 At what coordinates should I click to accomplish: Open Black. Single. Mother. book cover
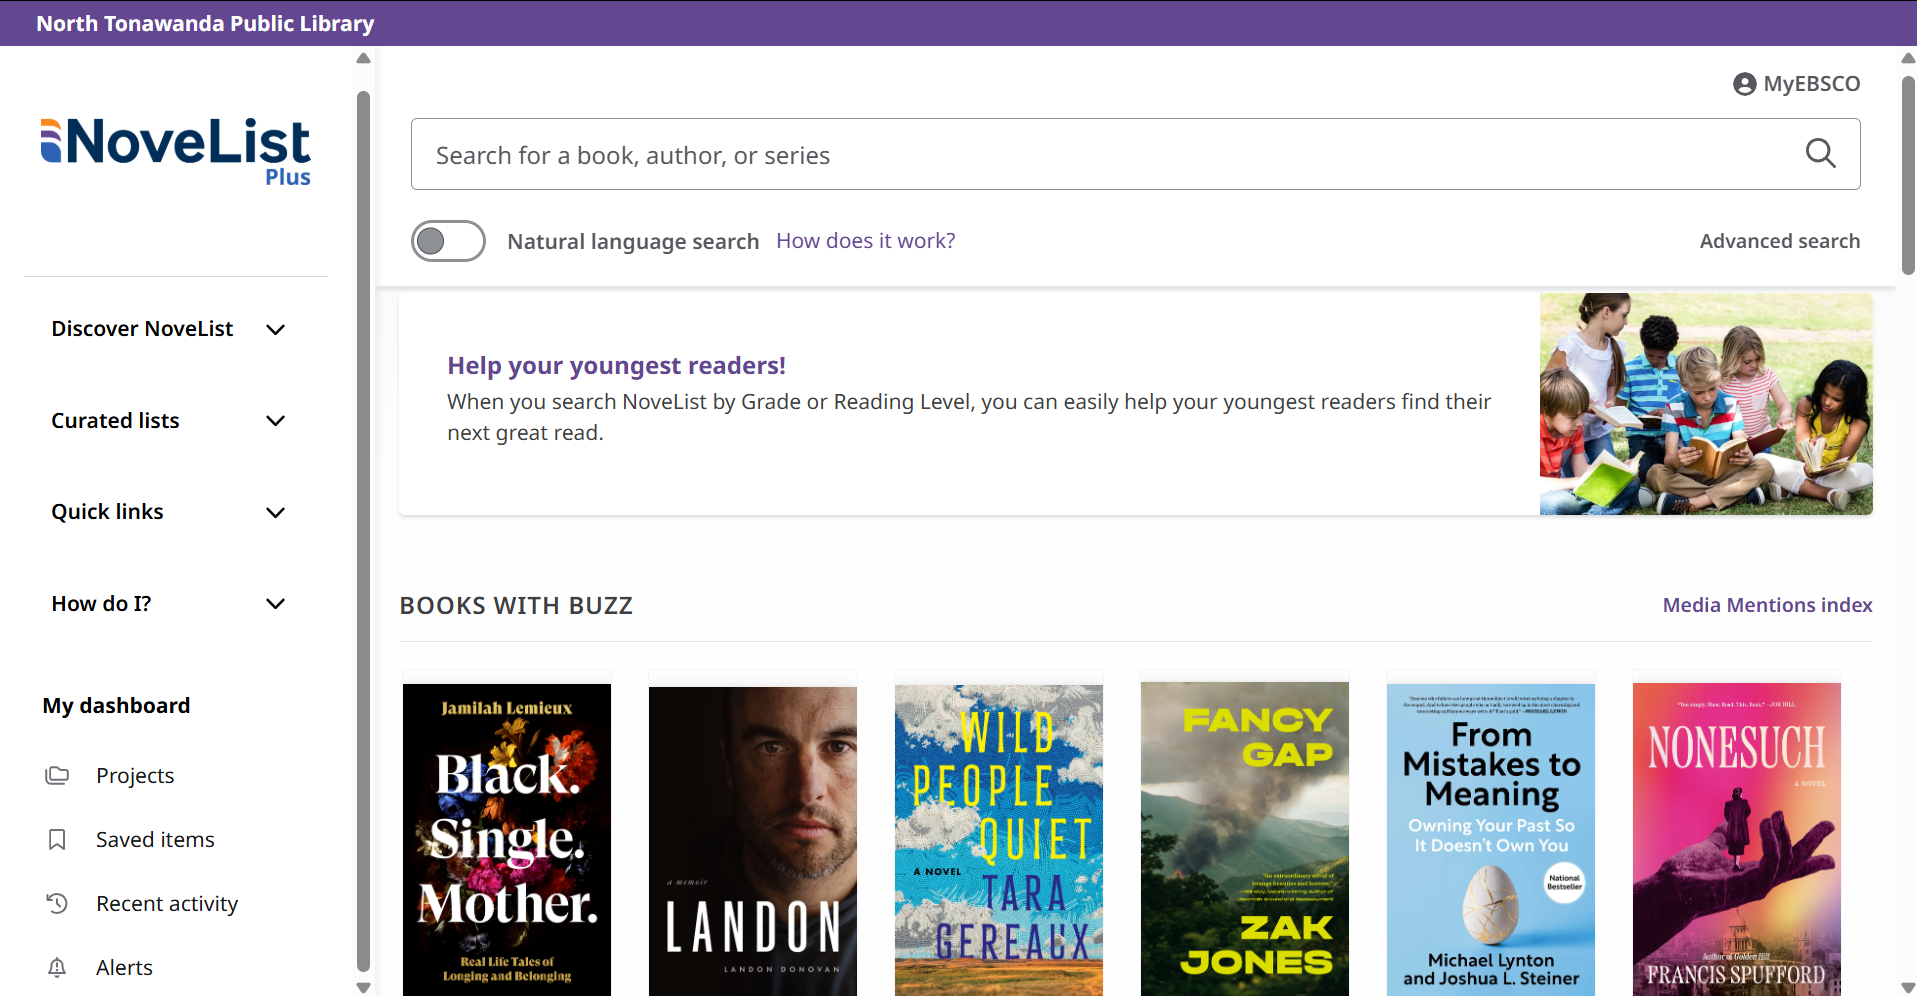pos(507,839)
